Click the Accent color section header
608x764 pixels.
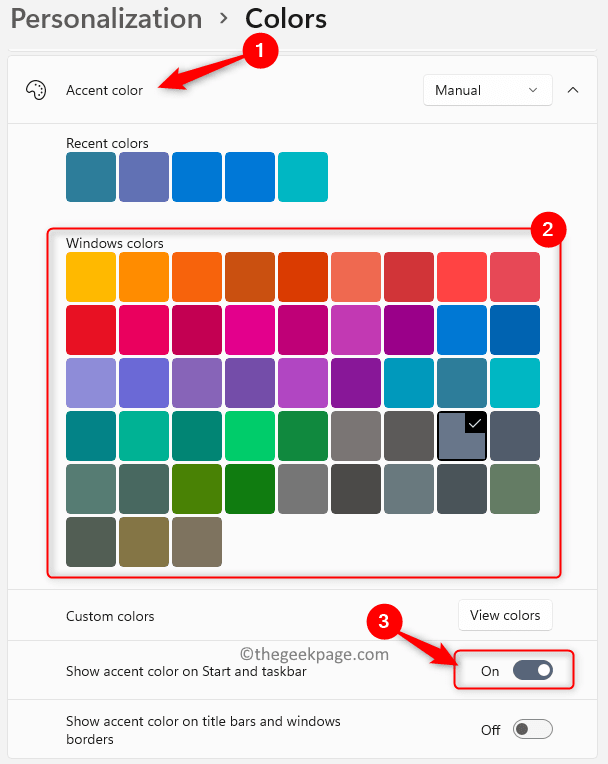click(x=104, y=90)
